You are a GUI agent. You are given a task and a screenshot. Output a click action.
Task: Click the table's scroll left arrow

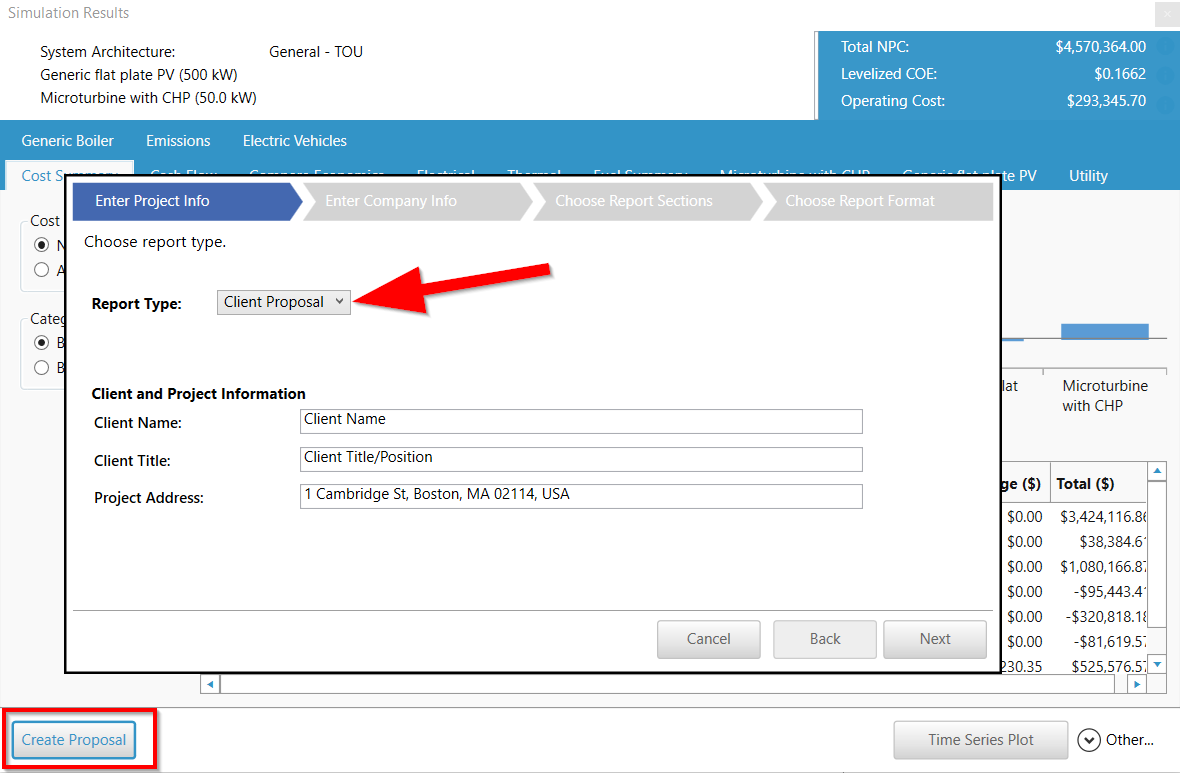tap(210, 685)
